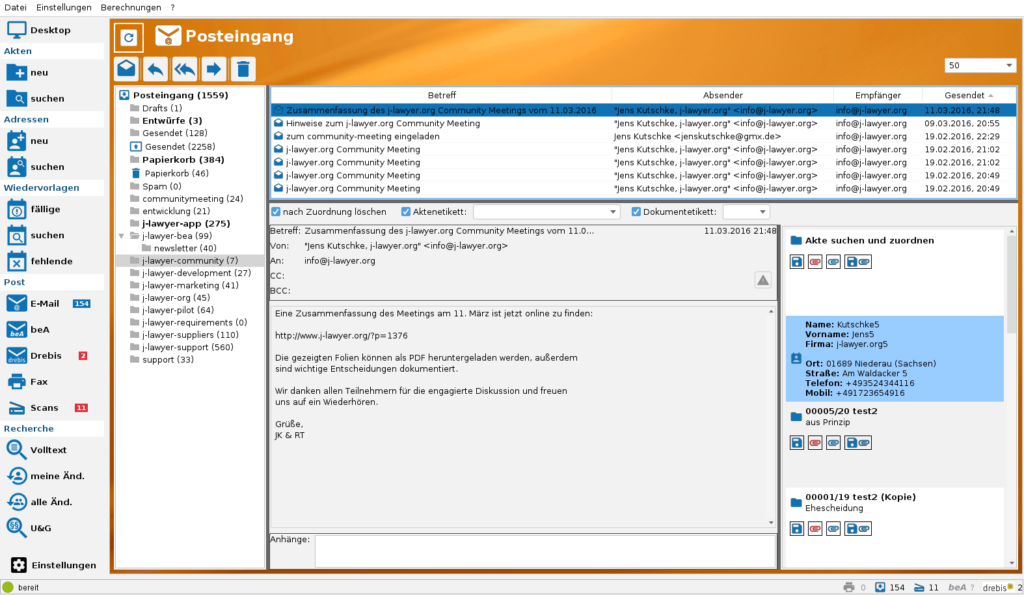
Task: Click the Betreff column header
Action: pyautogui.click(x=441, y=95)
